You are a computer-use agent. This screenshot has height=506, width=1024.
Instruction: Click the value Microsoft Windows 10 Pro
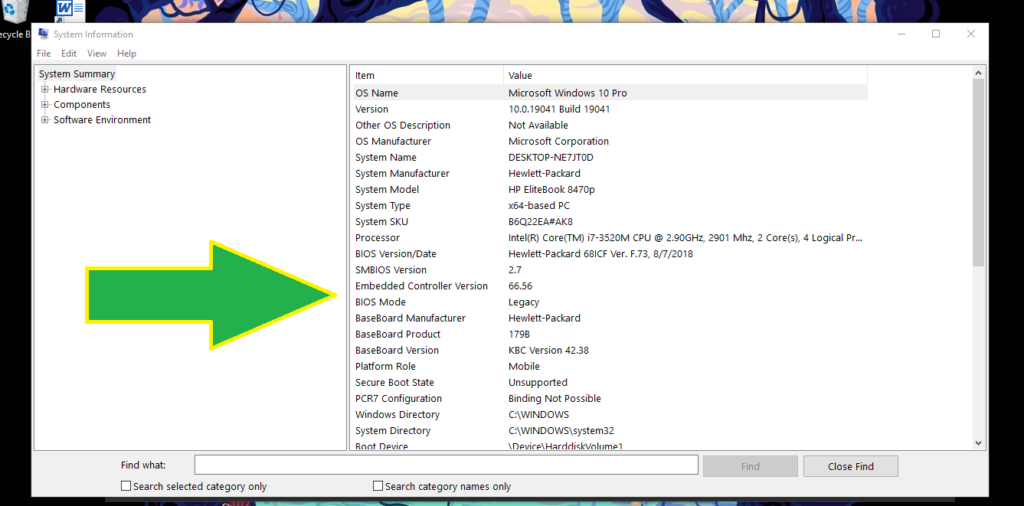click(568, 93)
